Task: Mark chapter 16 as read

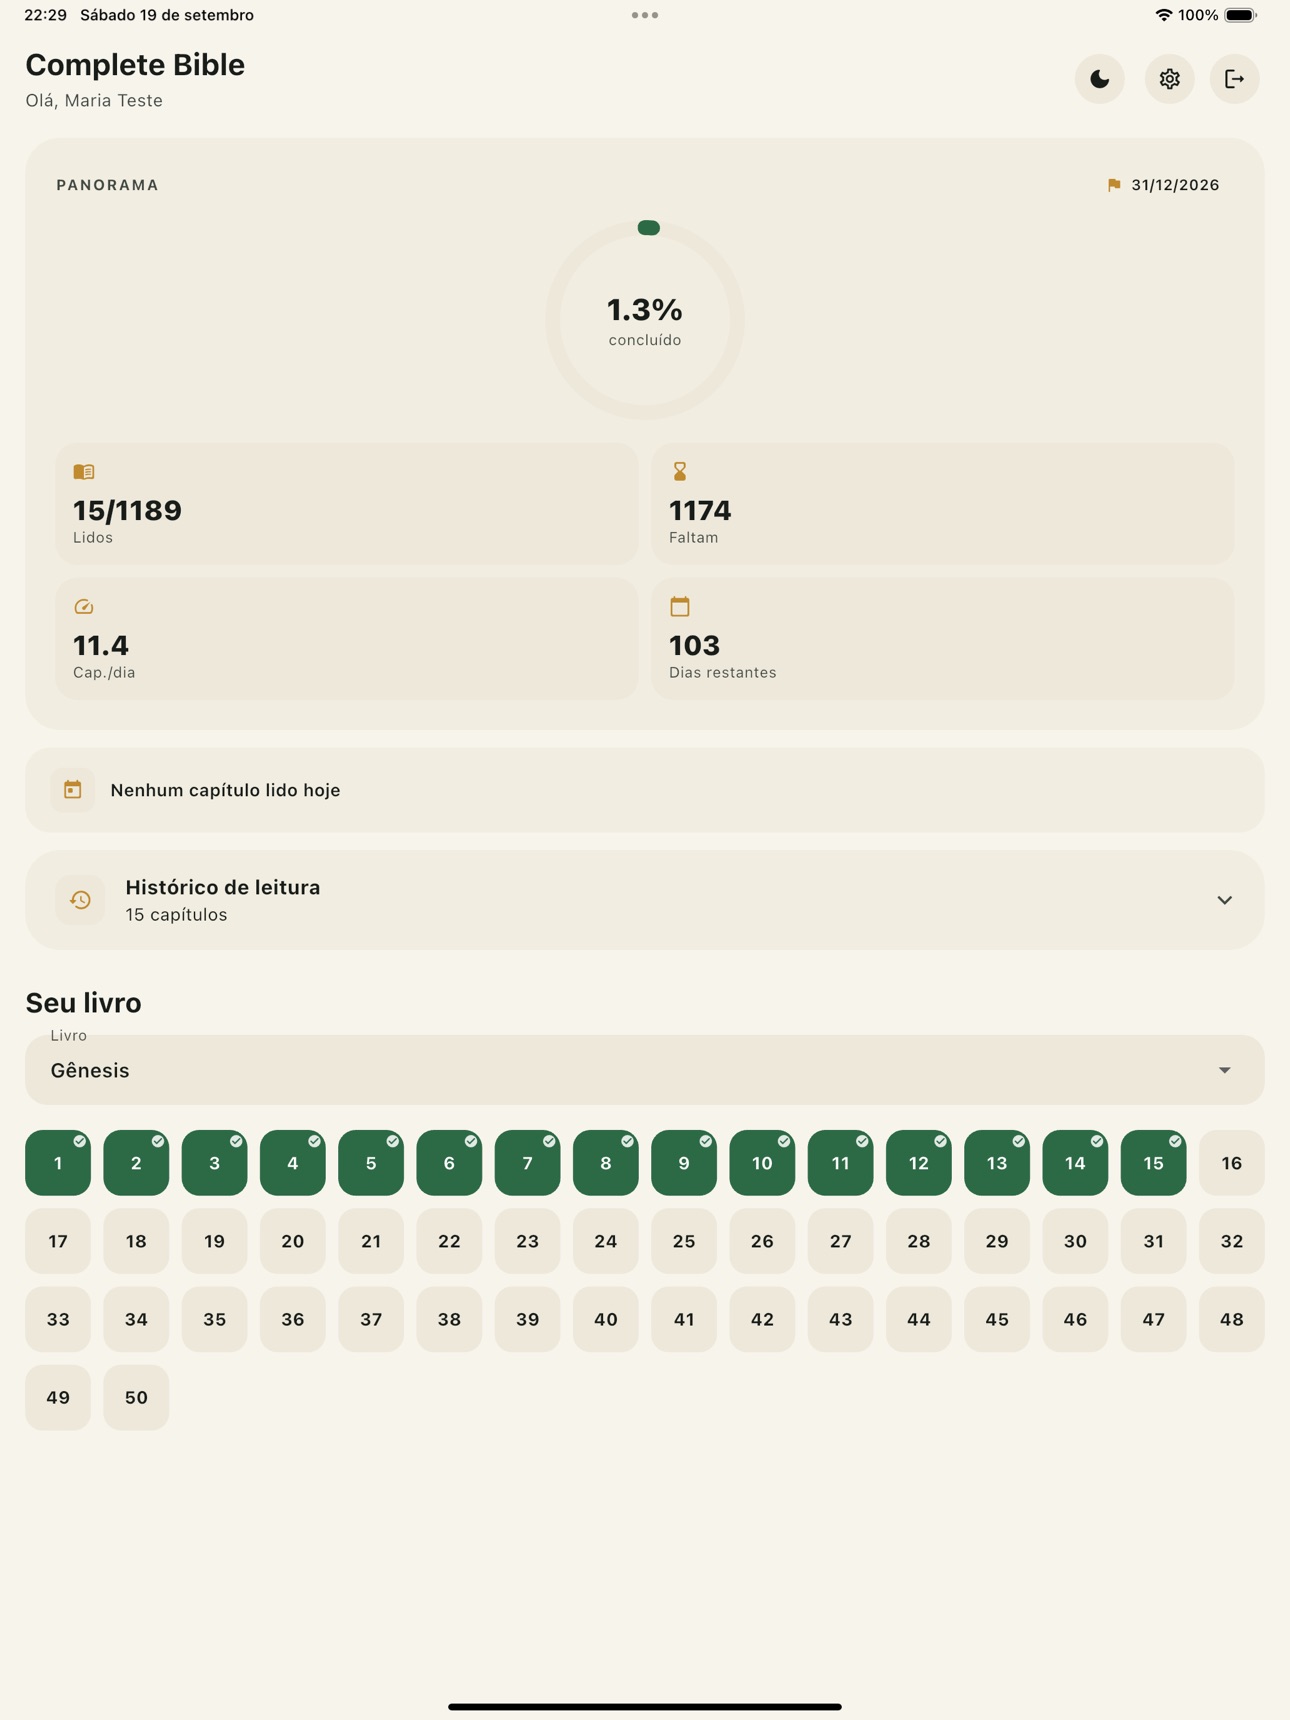Action: point(1232,1163)
